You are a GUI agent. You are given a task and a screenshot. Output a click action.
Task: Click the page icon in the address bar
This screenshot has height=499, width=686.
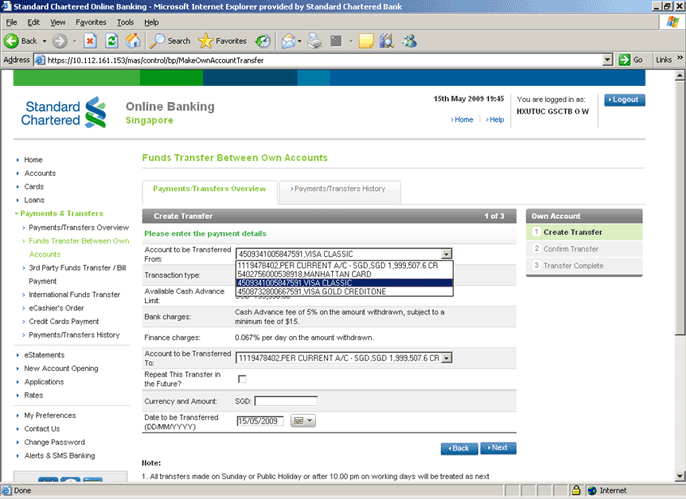tap(40, 60)
